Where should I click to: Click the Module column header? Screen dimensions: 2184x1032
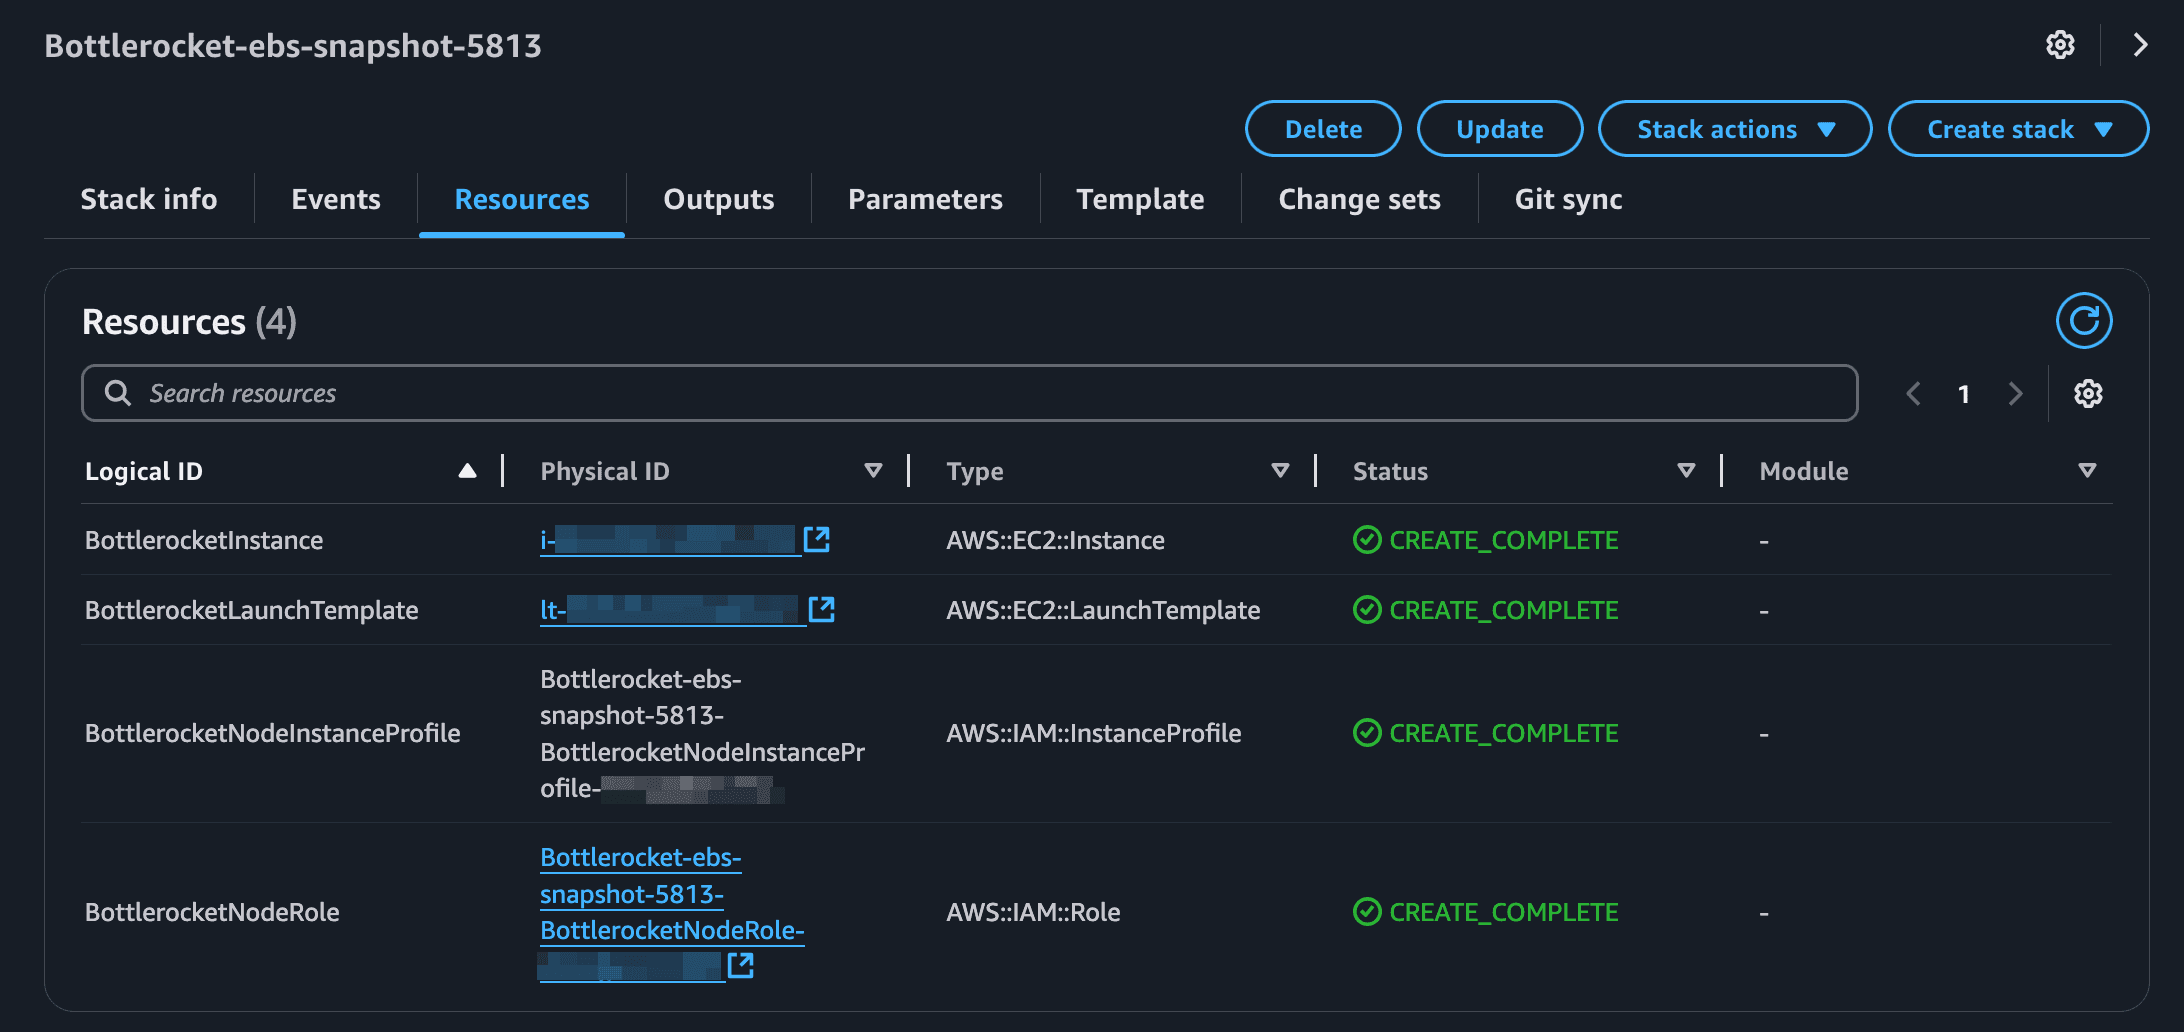pos(1804,471)
